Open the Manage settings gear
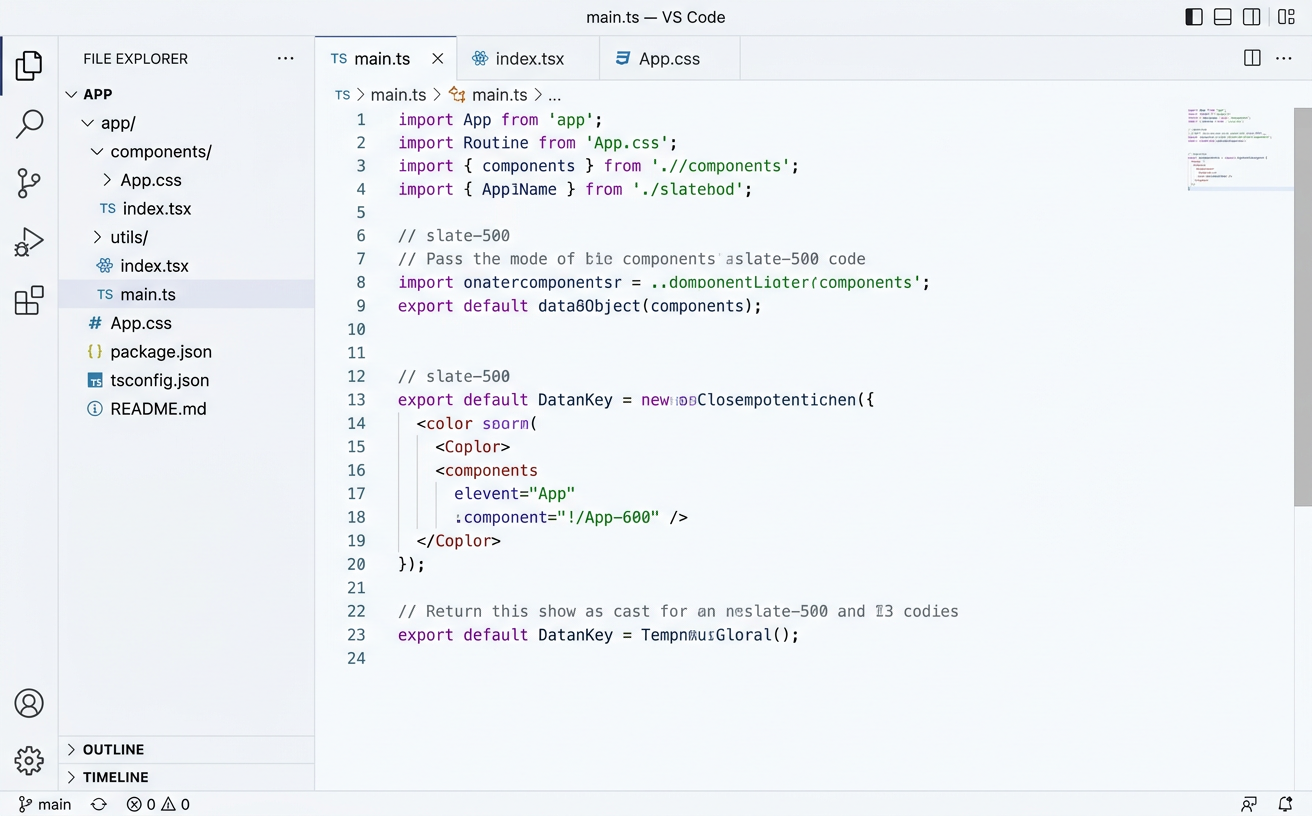This screenshot has height=816, width=1312. (29, 761)
